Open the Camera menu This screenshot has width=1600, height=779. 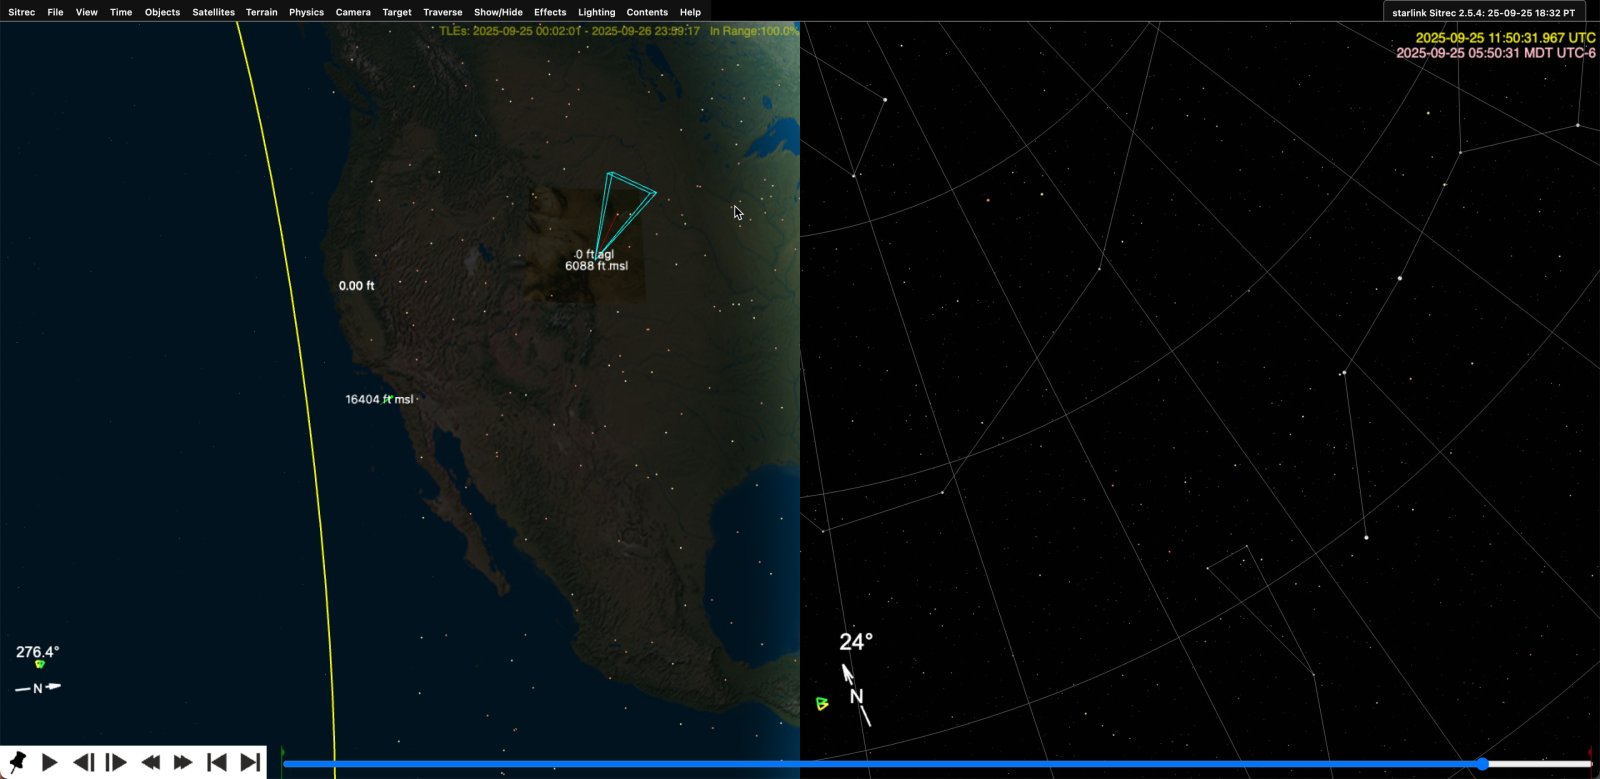click(352, 12)
